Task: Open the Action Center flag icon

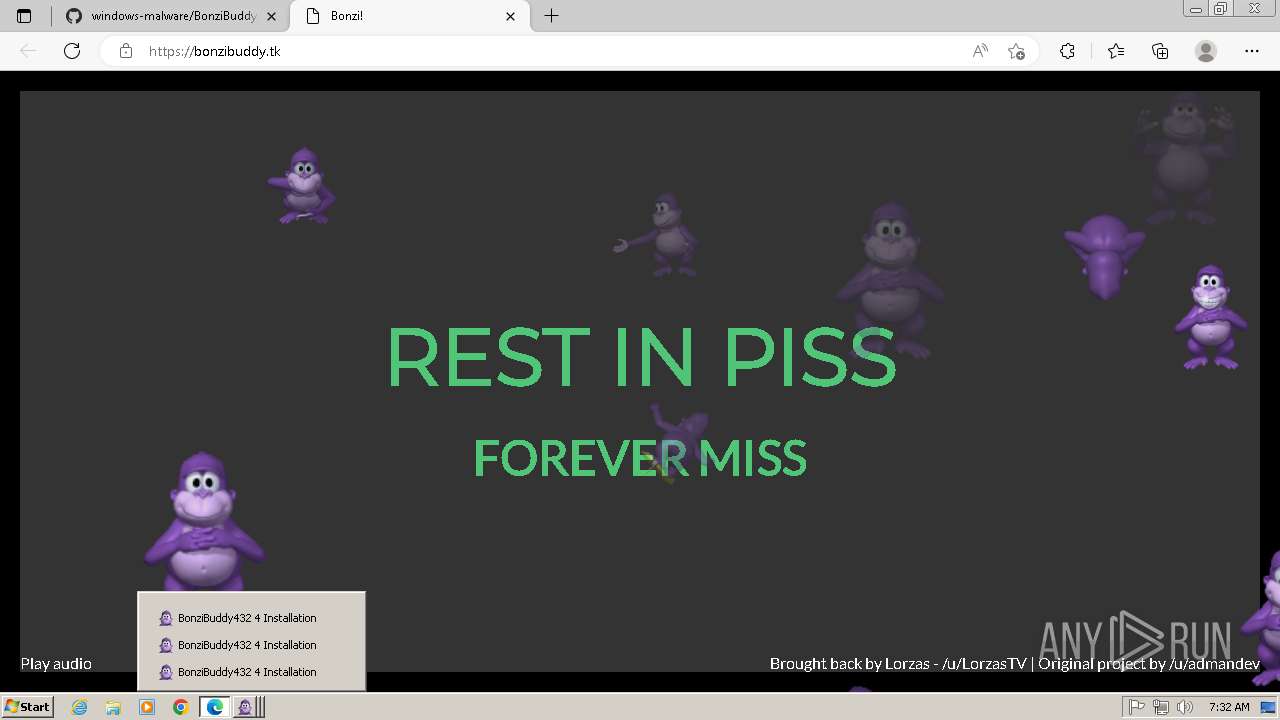Action: pyautogui.click(x=1137, y=707)
